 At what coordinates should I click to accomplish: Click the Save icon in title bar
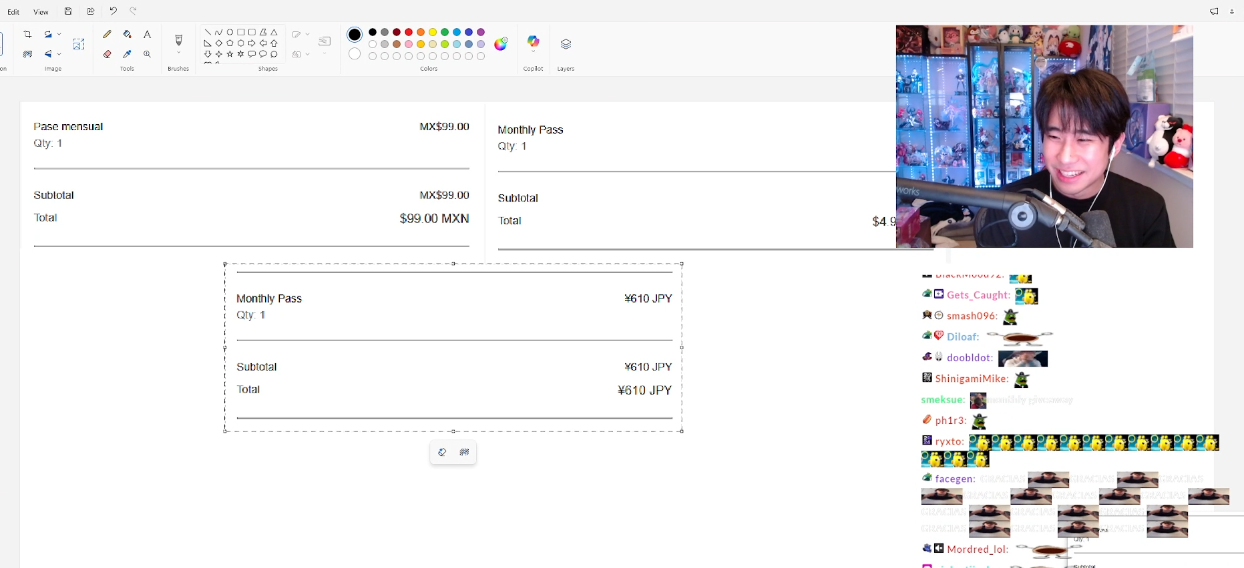point(68,11)
